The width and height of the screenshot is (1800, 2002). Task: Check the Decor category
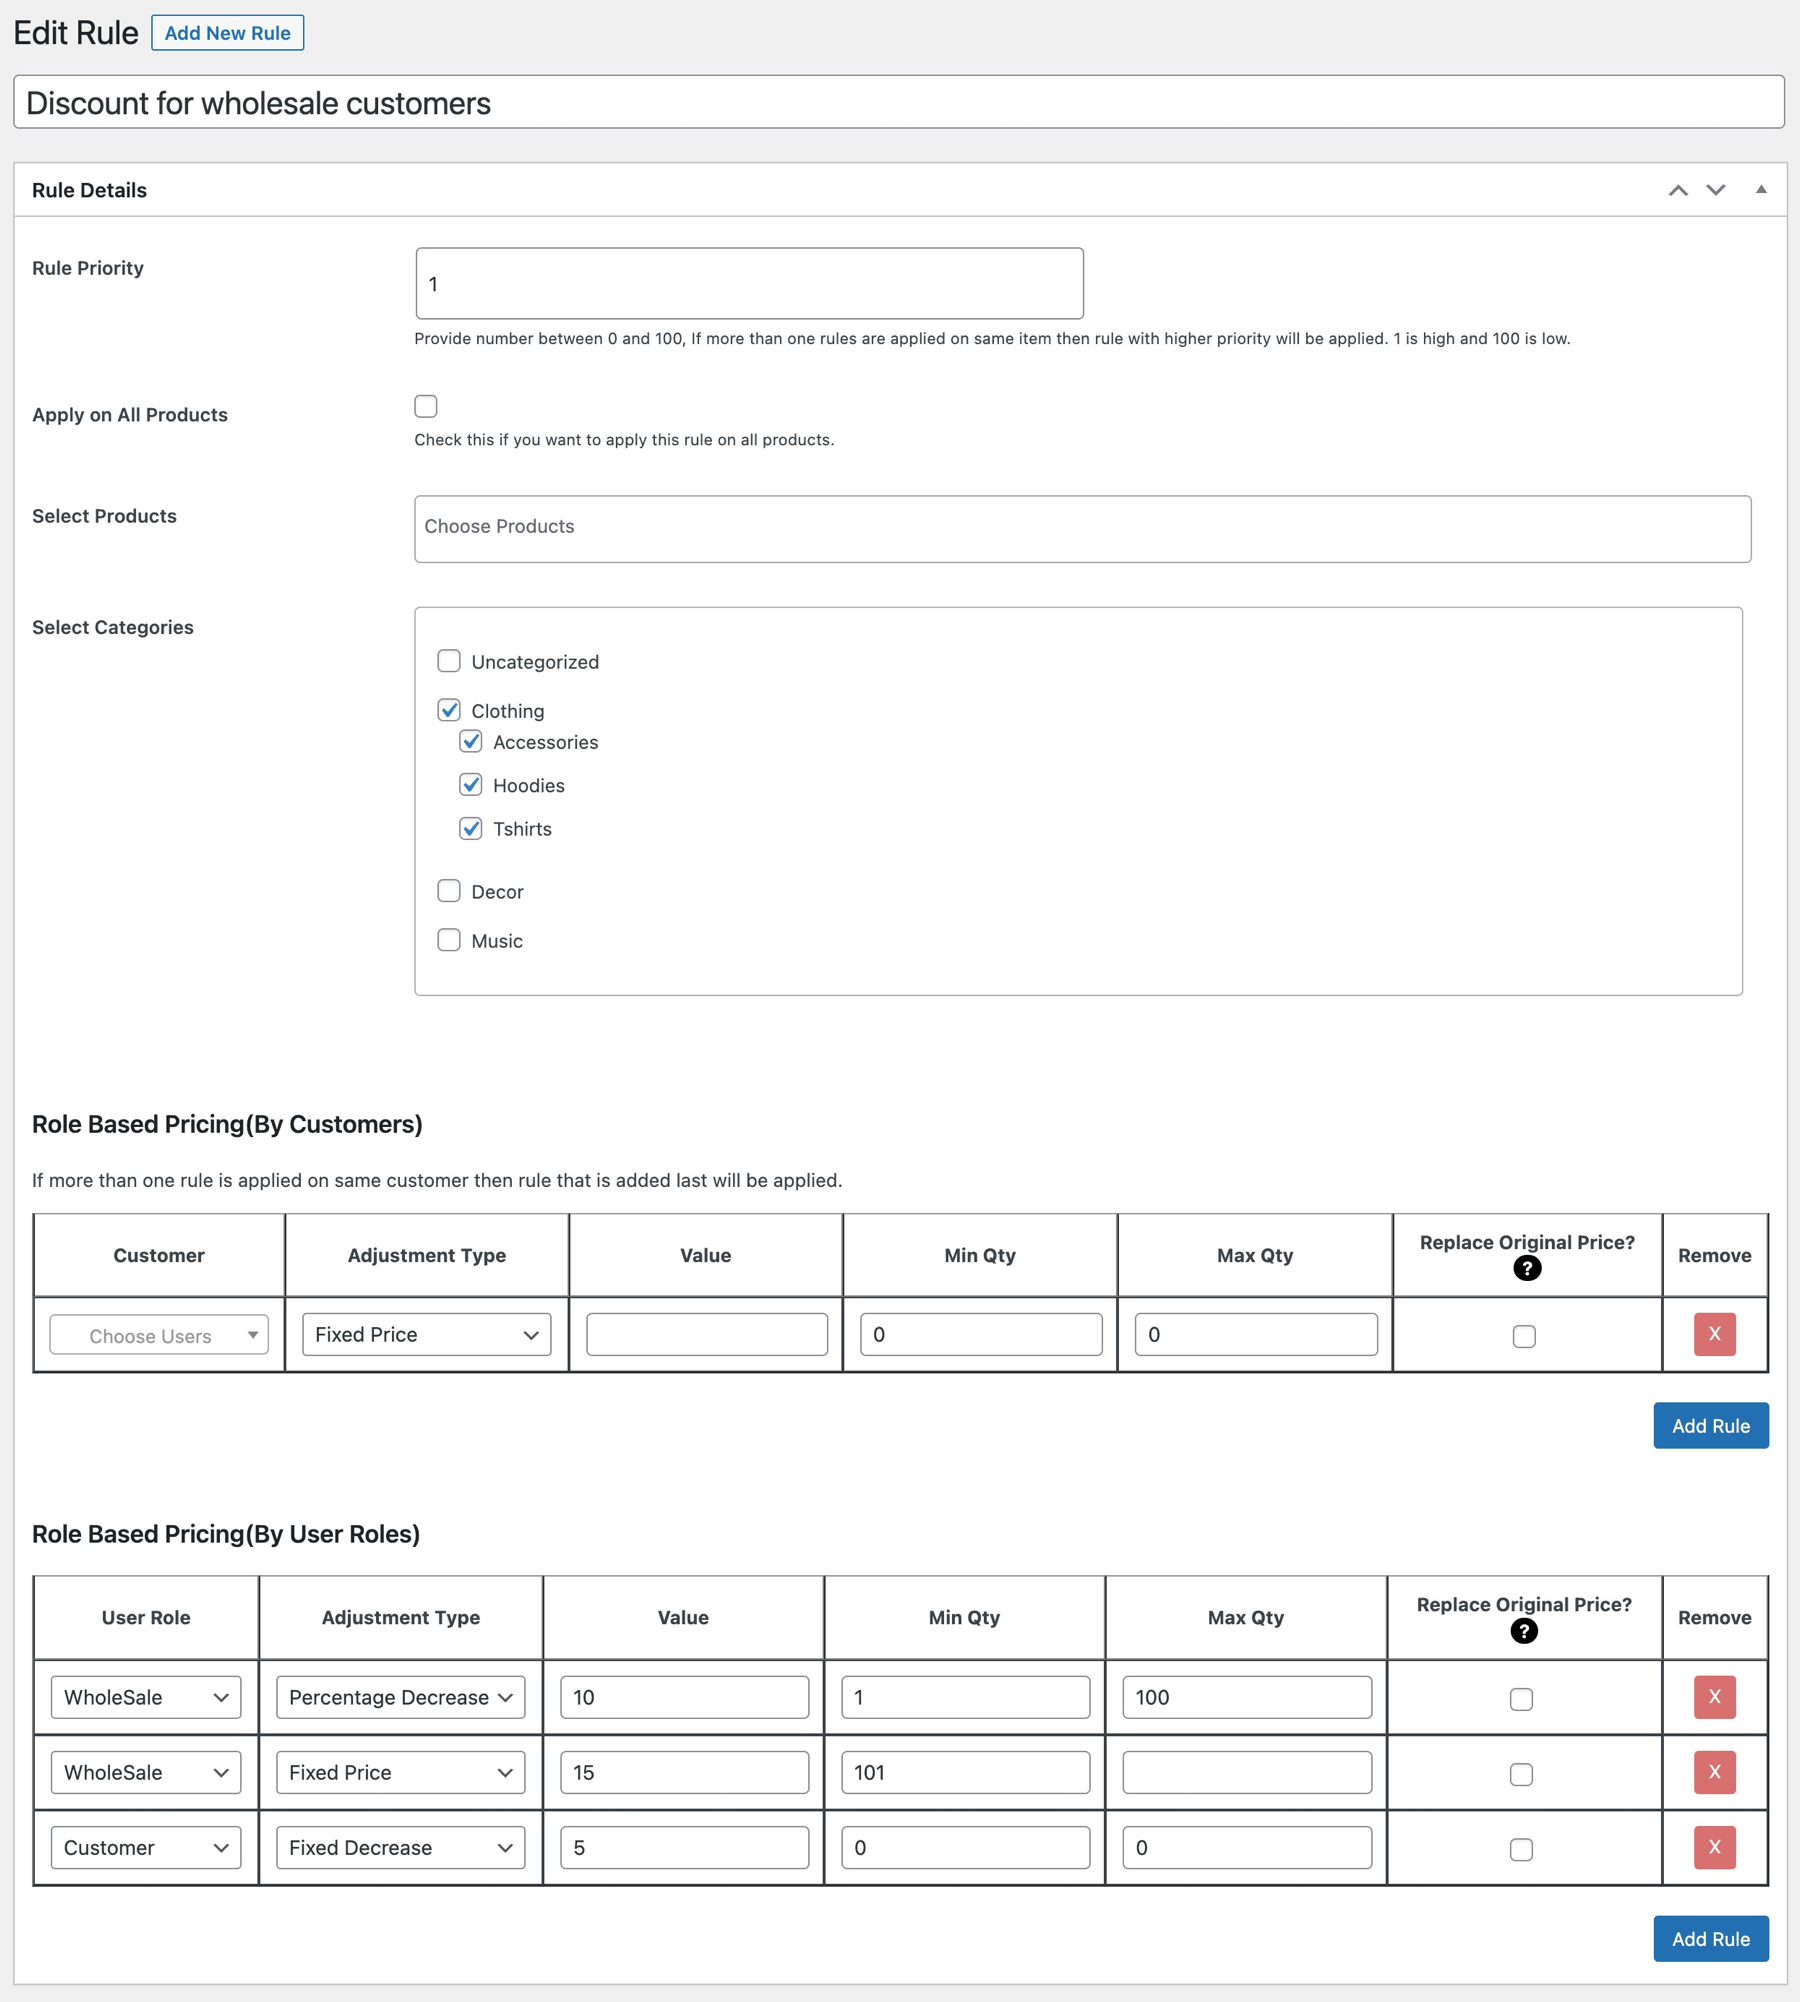click(x=449, y=890)
